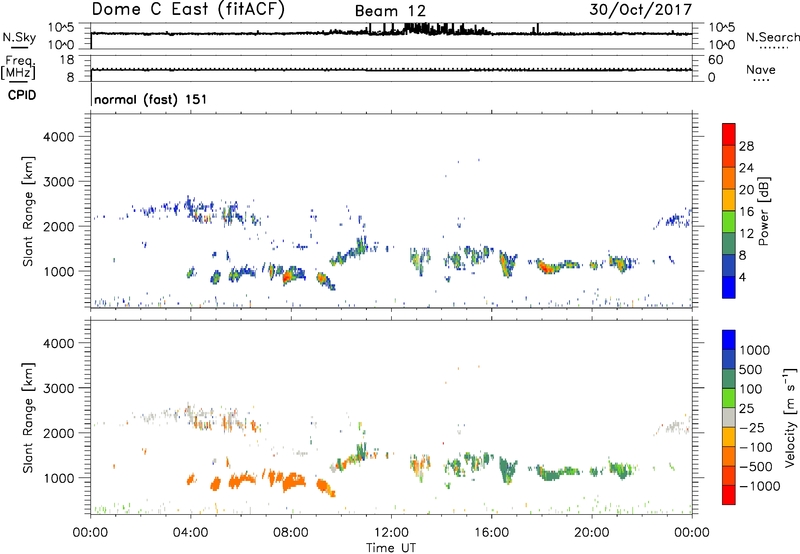The height and width of the screenshot is (554, 800).
Task: Click the "16" tick on Power color bar
Action: click(x=746, y=212)
